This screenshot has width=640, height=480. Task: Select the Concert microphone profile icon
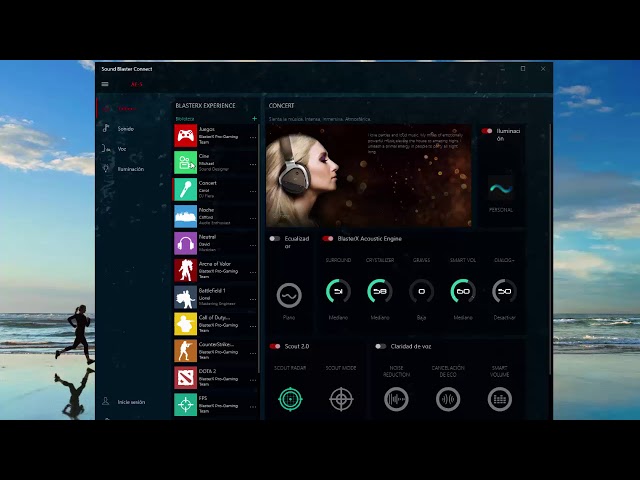click(x=185, y=189)
